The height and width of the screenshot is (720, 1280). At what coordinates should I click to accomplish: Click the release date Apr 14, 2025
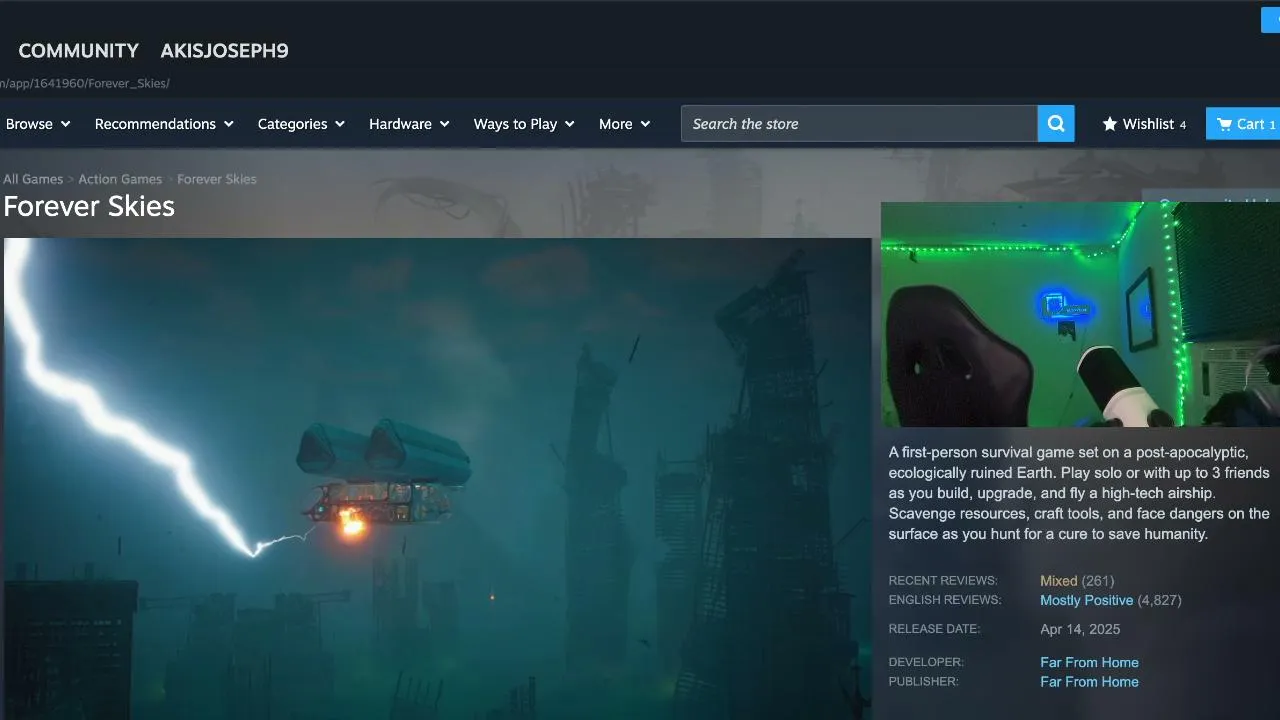(1080, 629)
